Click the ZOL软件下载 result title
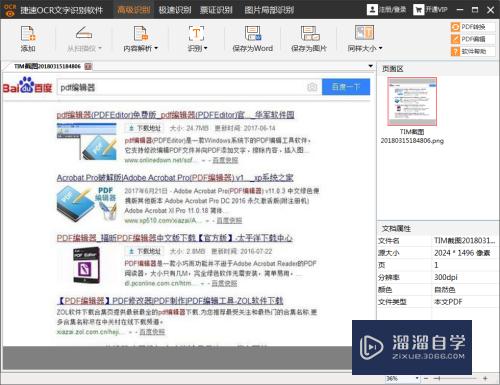The width and height of the screenshot is (500, 385). tap(170, 301)
